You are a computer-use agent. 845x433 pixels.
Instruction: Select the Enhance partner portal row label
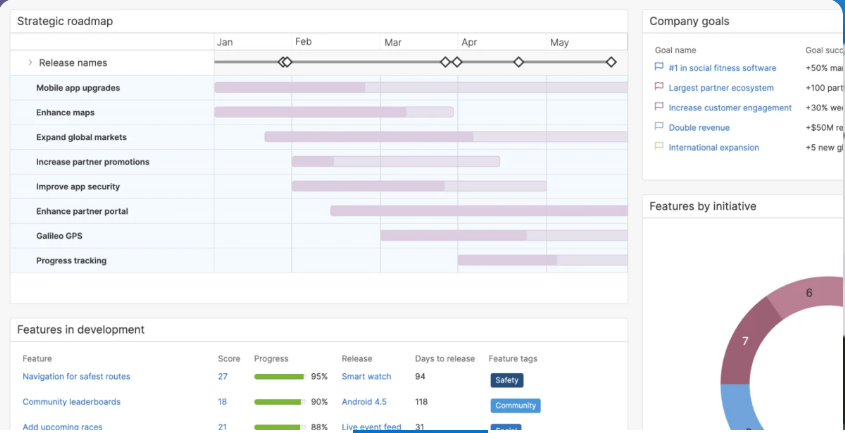click(82, 211)
